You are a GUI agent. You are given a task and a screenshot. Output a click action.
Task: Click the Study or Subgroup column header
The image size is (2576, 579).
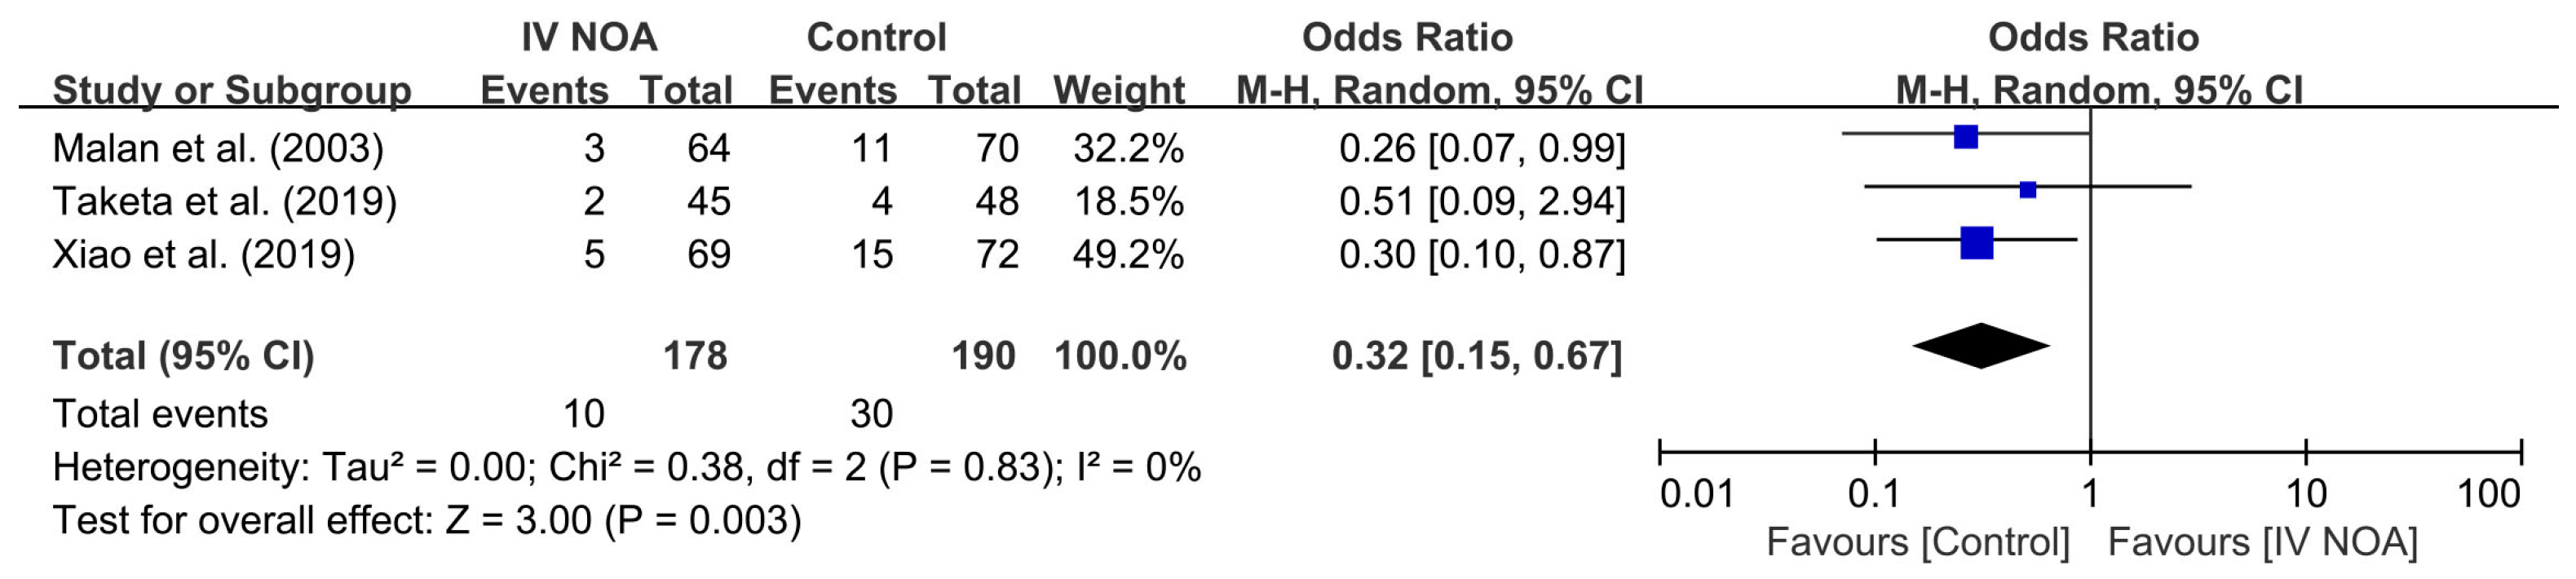tap(231, 90)
